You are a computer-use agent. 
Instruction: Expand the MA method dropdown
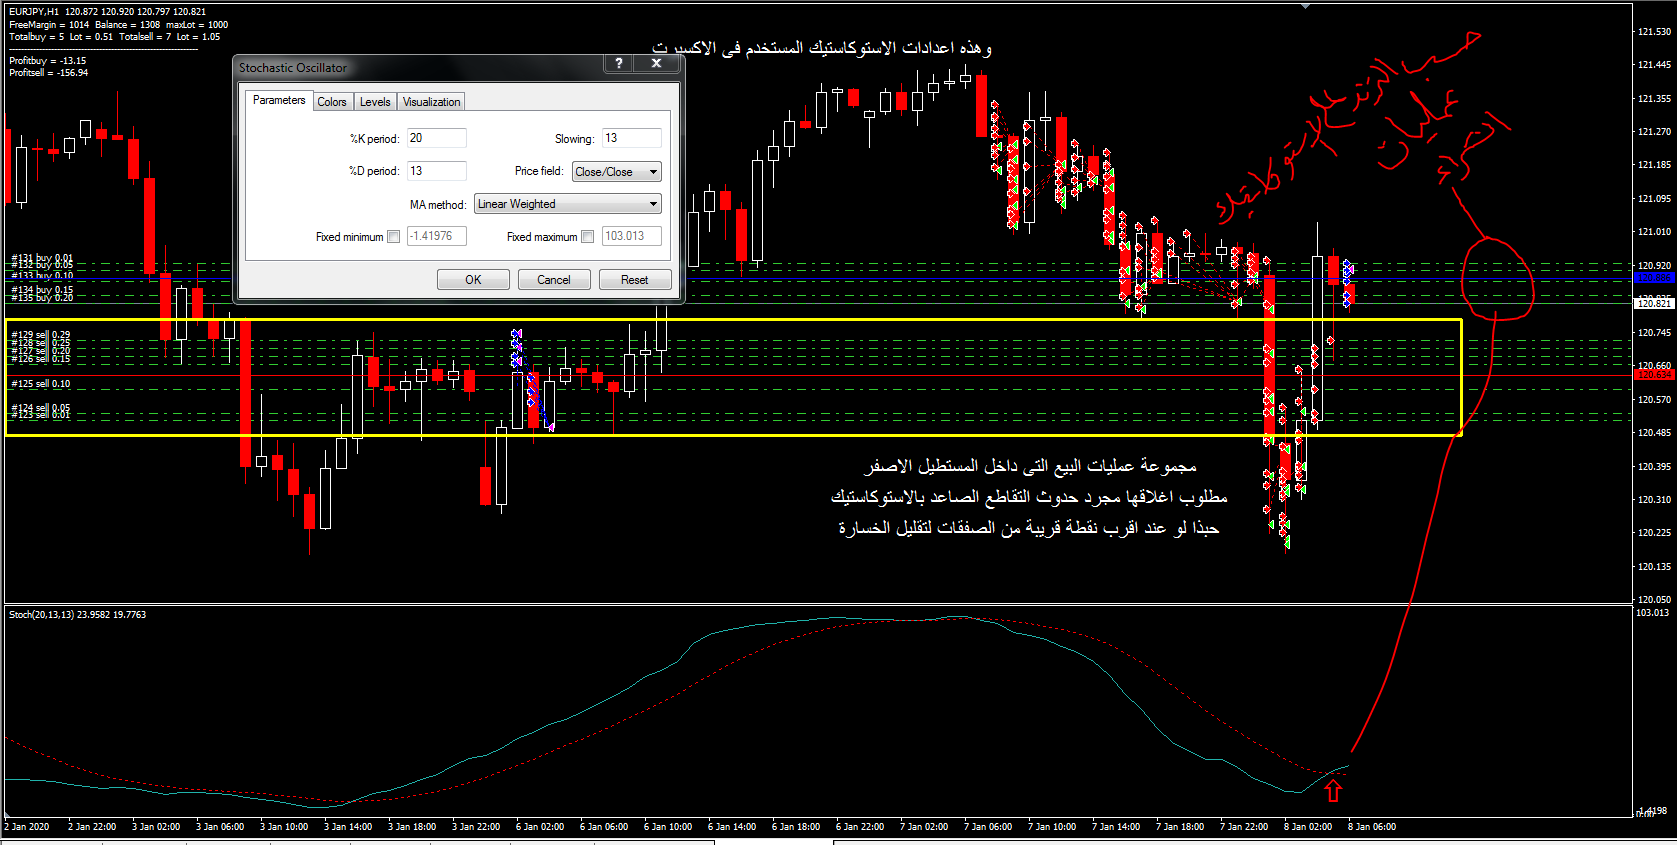(567, 204)
